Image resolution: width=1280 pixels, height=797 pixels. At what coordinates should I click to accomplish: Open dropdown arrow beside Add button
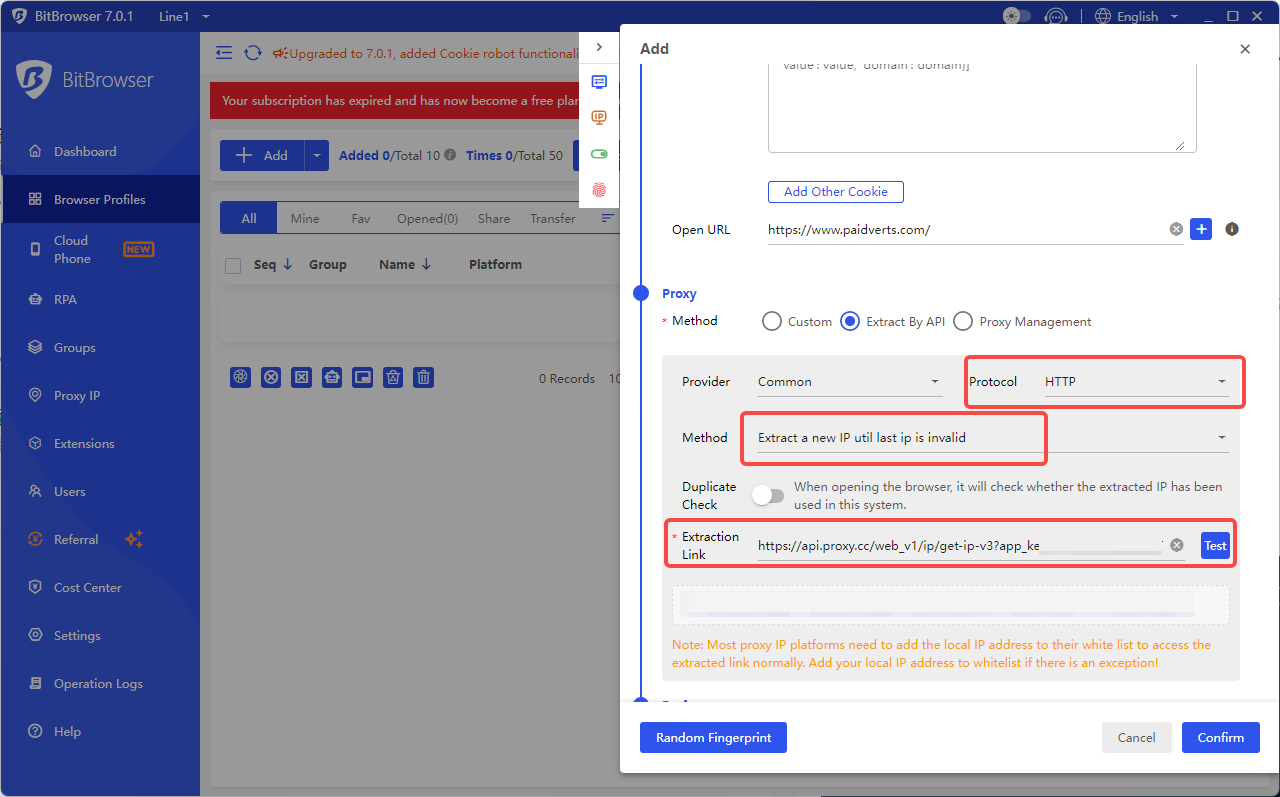(316, 155)
